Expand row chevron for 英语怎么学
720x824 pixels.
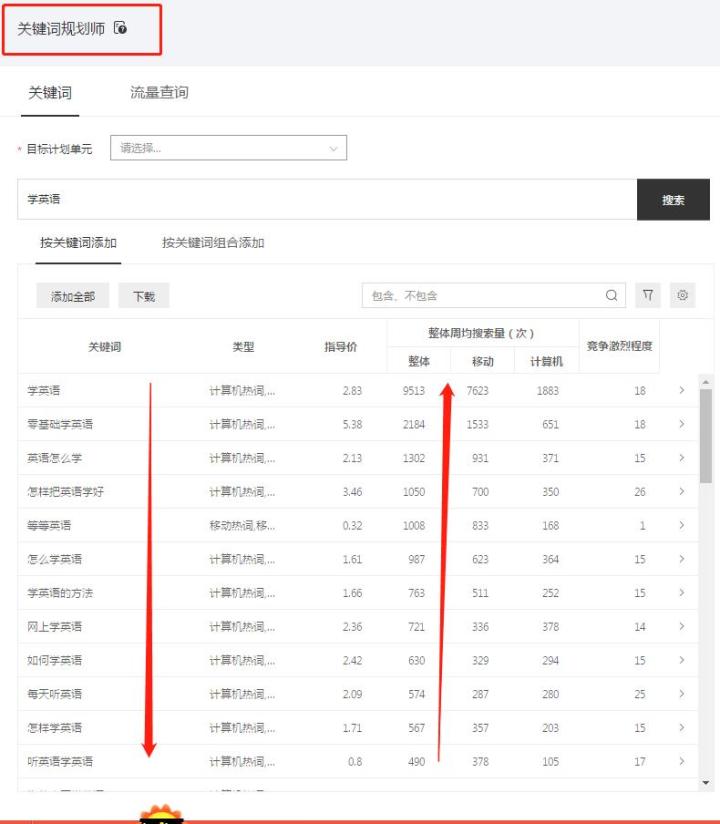[x=682, y=457]
